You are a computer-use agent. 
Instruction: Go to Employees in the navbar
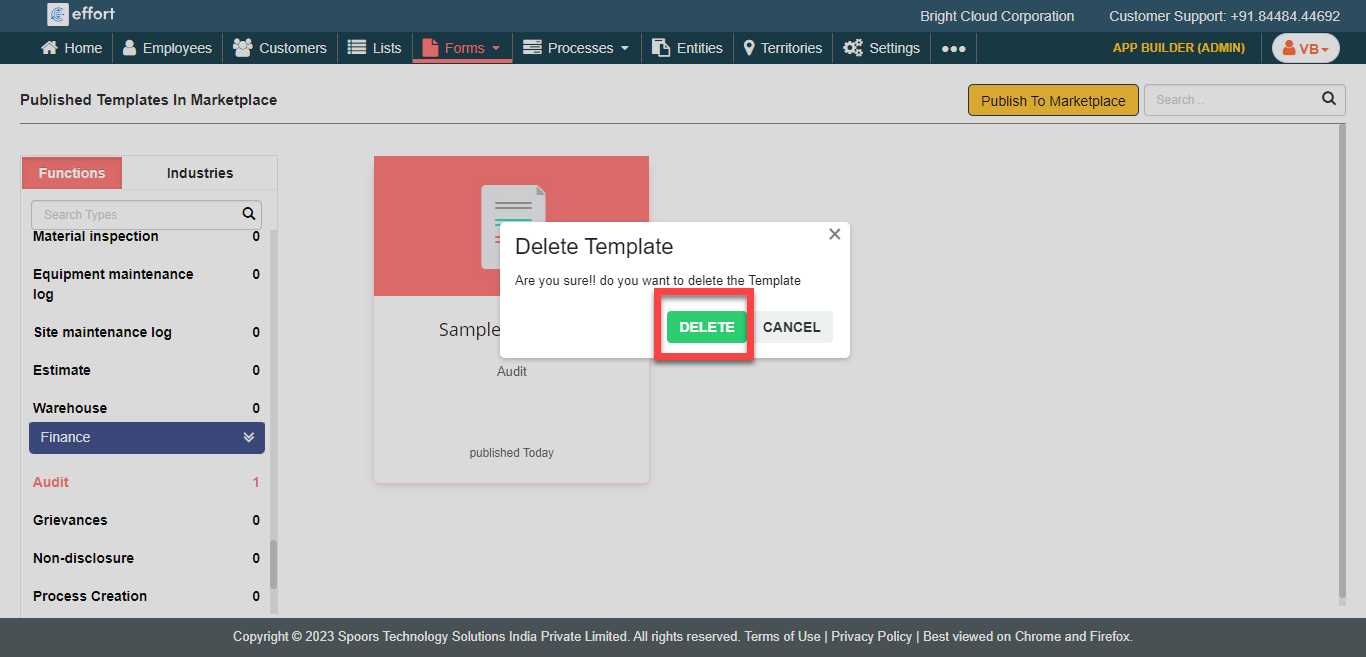pos(167,48)
